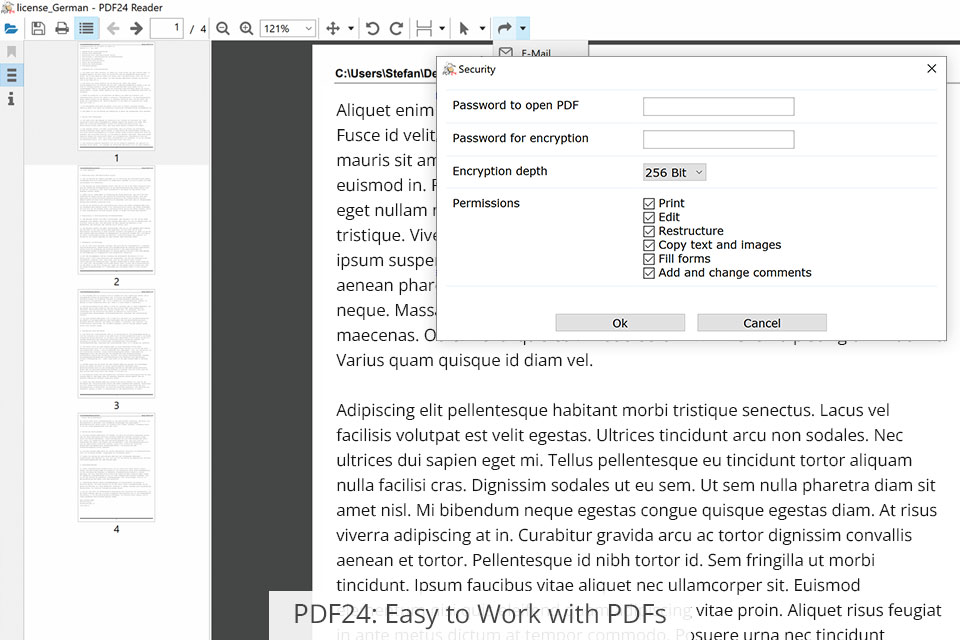Toggle the Fill forms permission
The height and width of the screenshot is (640, 960).
coord(649,259)
